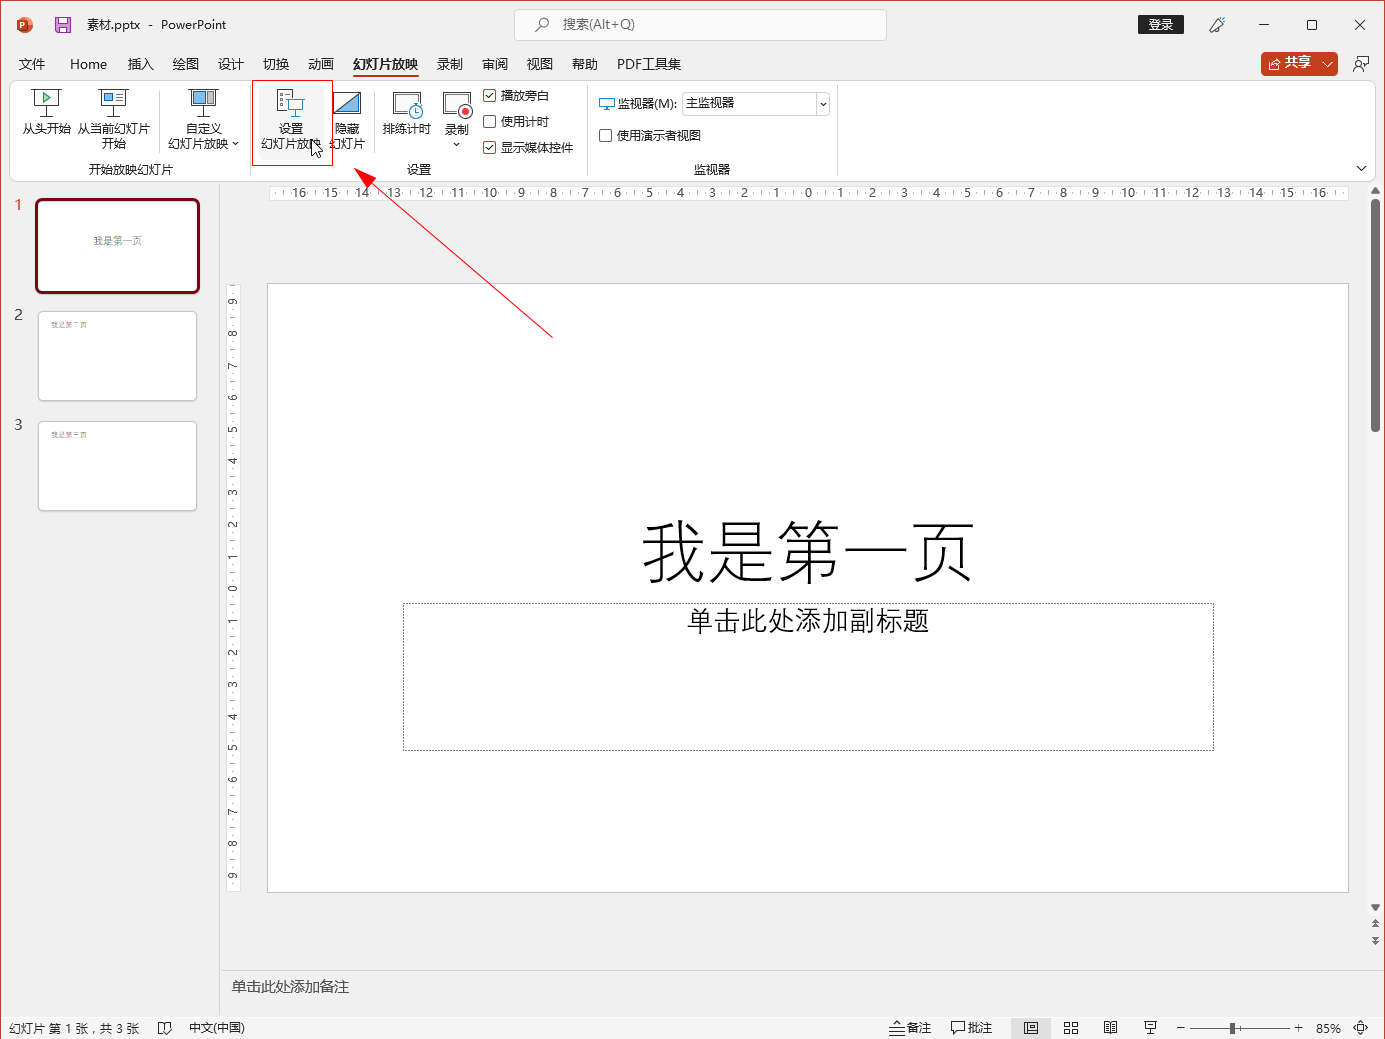
Task: Fit slide to current window icon
Action: [x=1361, y=1028]
